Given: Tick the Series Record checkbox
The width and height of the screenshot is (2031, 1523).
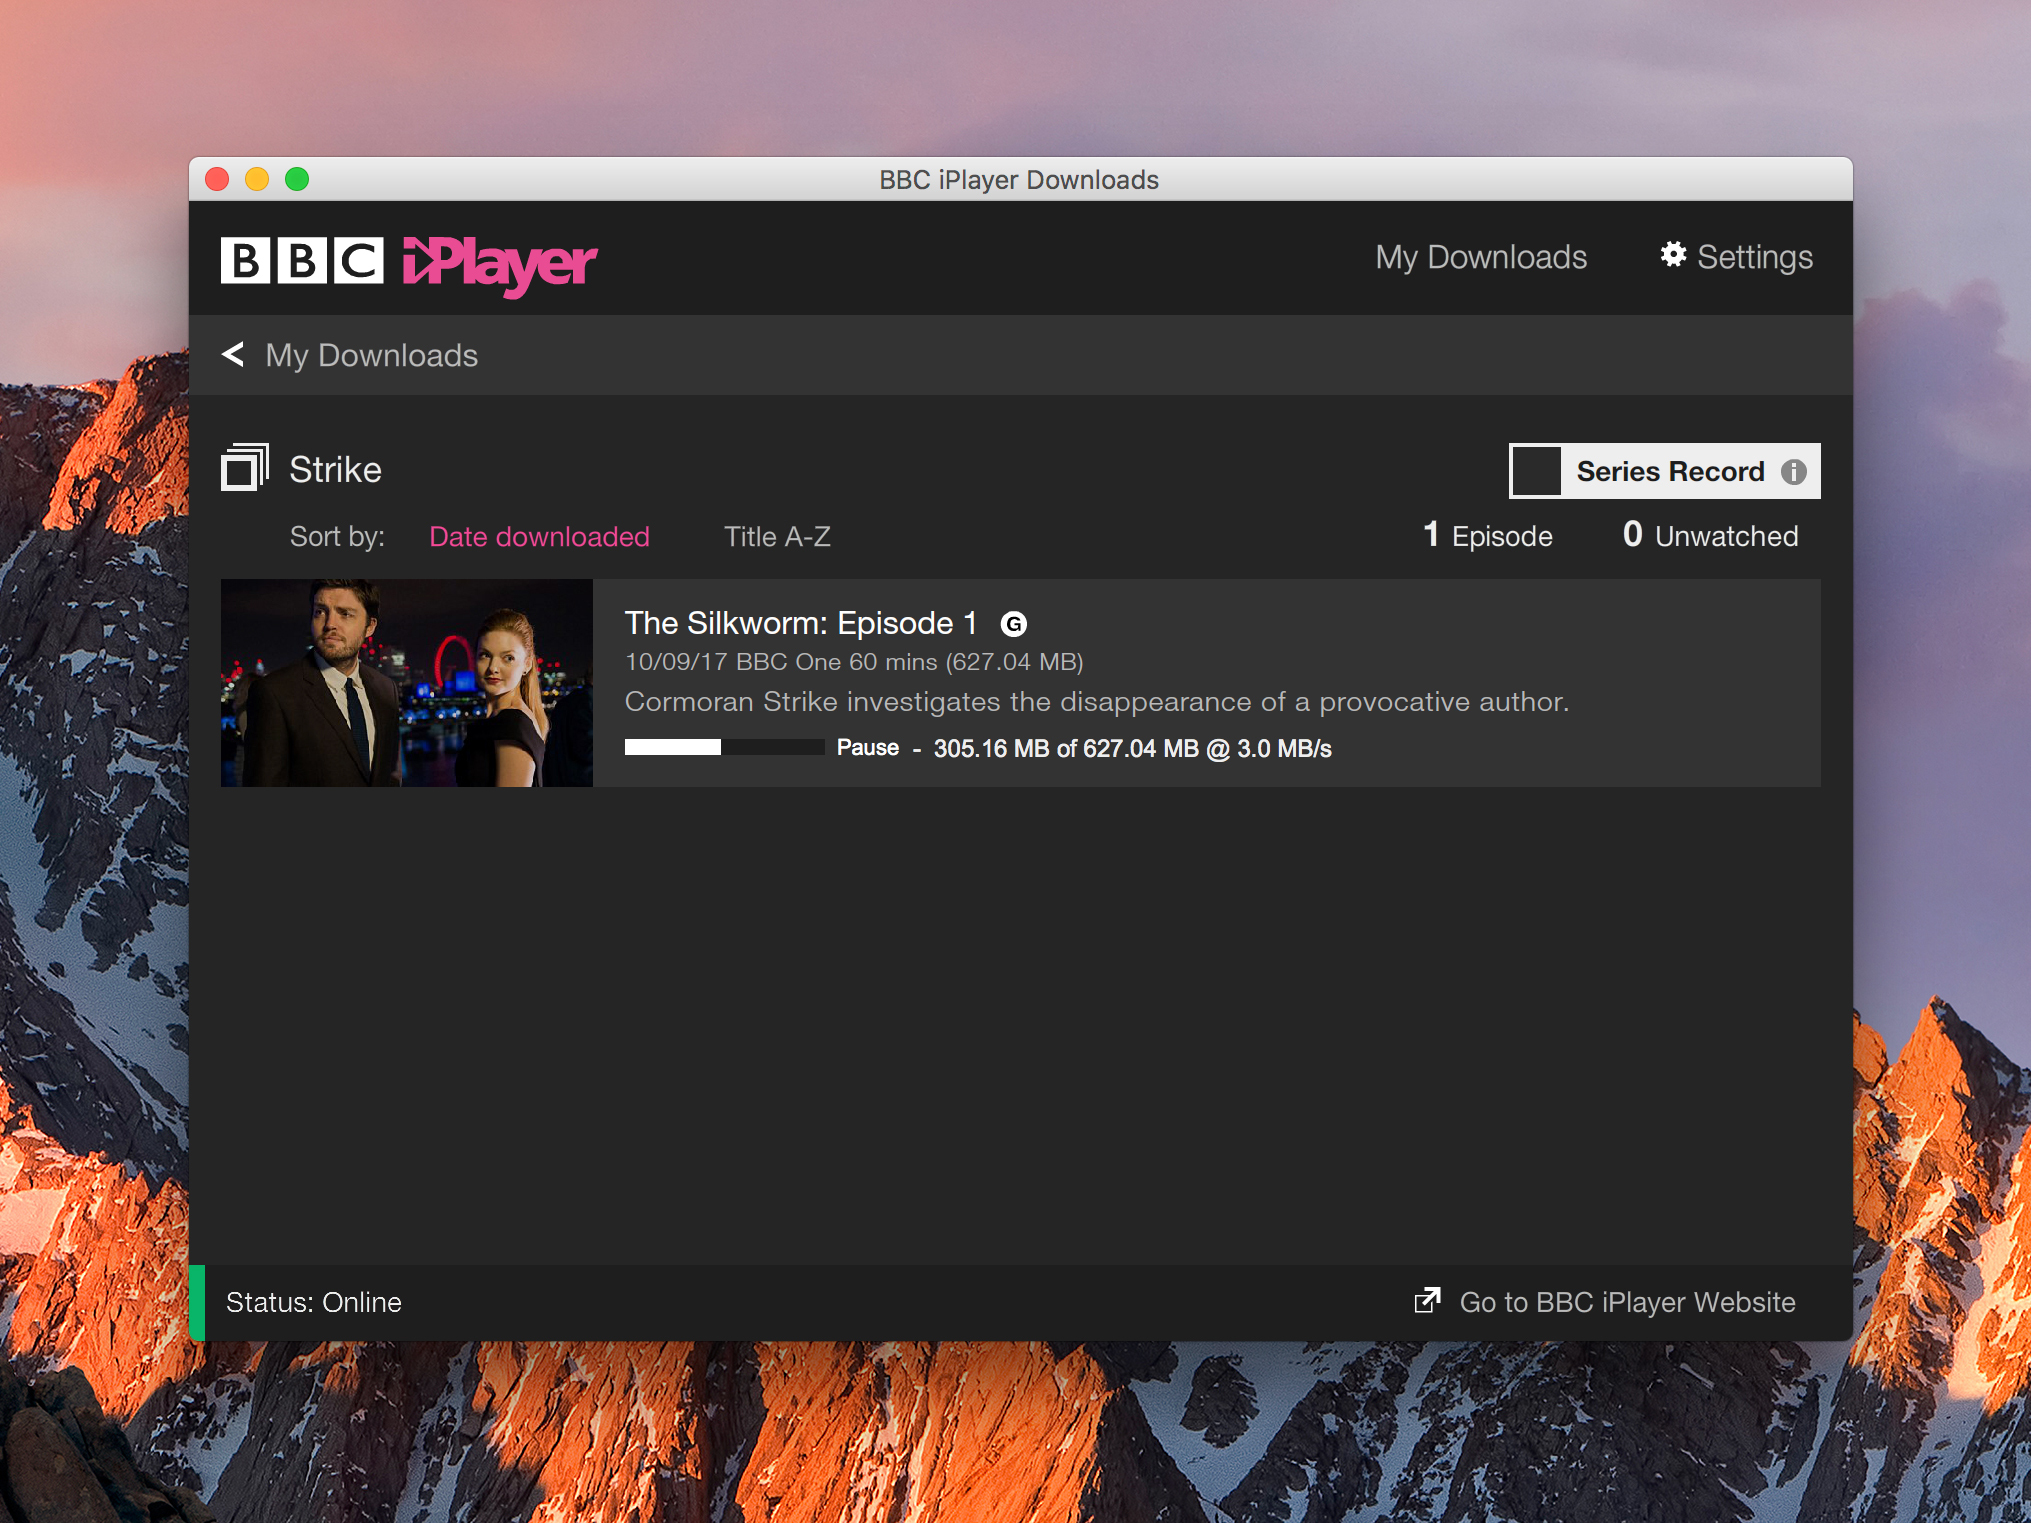Looking at the screenshot, I should (x=1536, y=471).
